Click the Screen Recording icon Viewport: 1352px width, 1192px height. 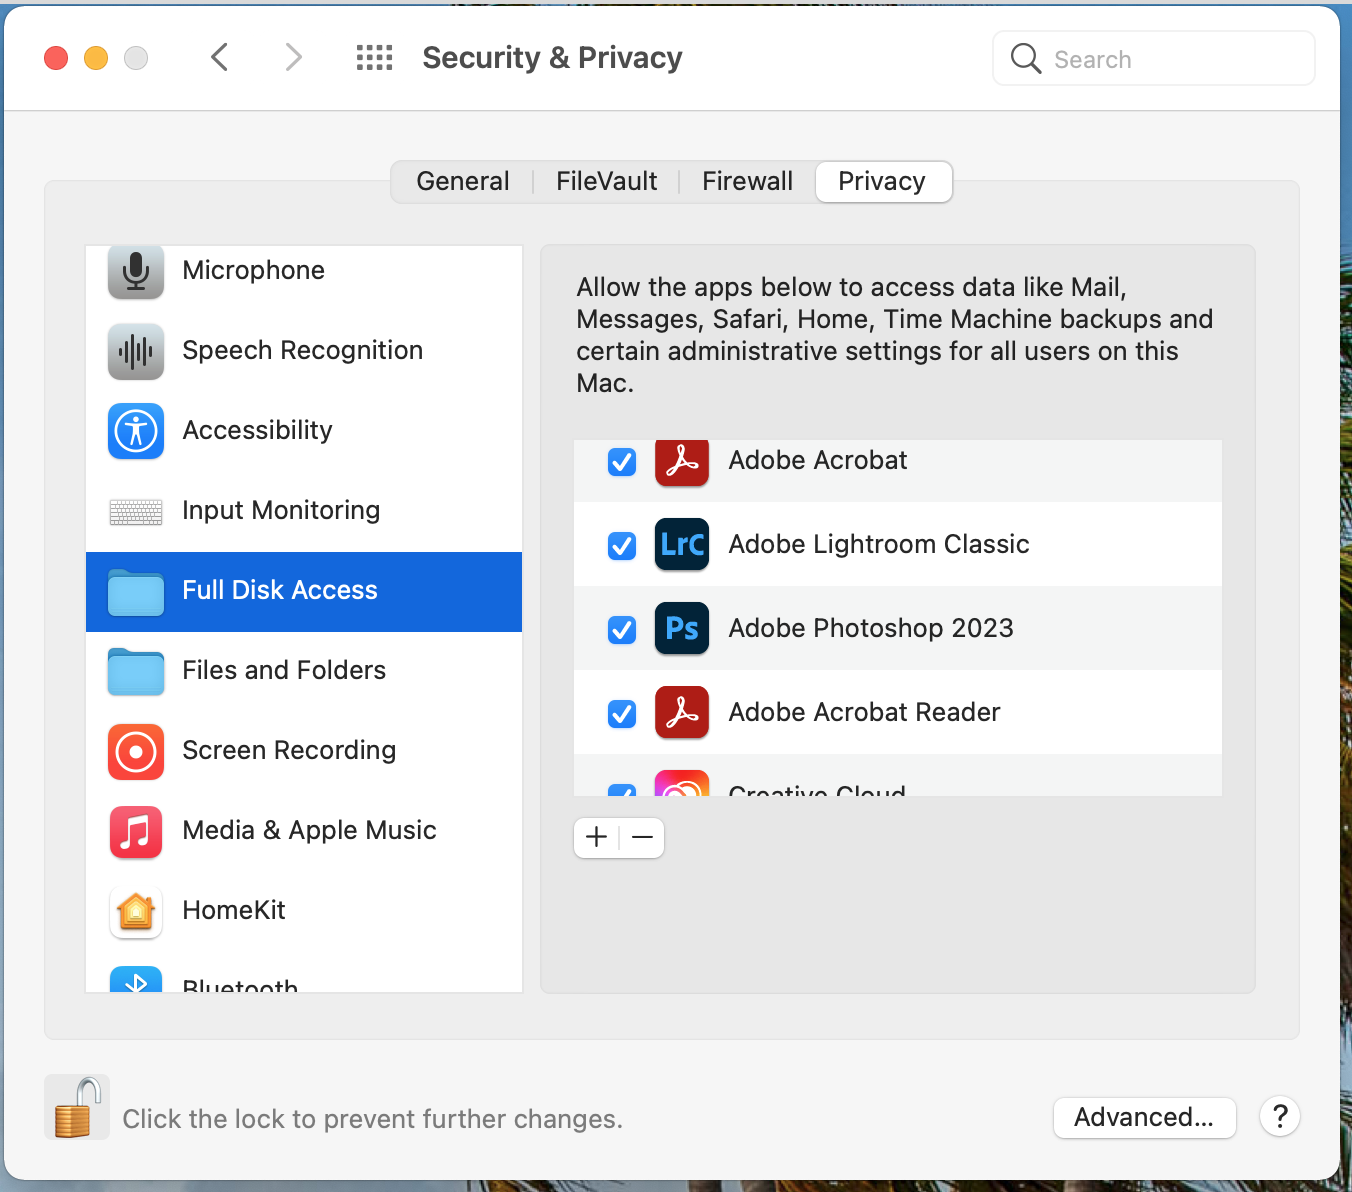point(136,751)
